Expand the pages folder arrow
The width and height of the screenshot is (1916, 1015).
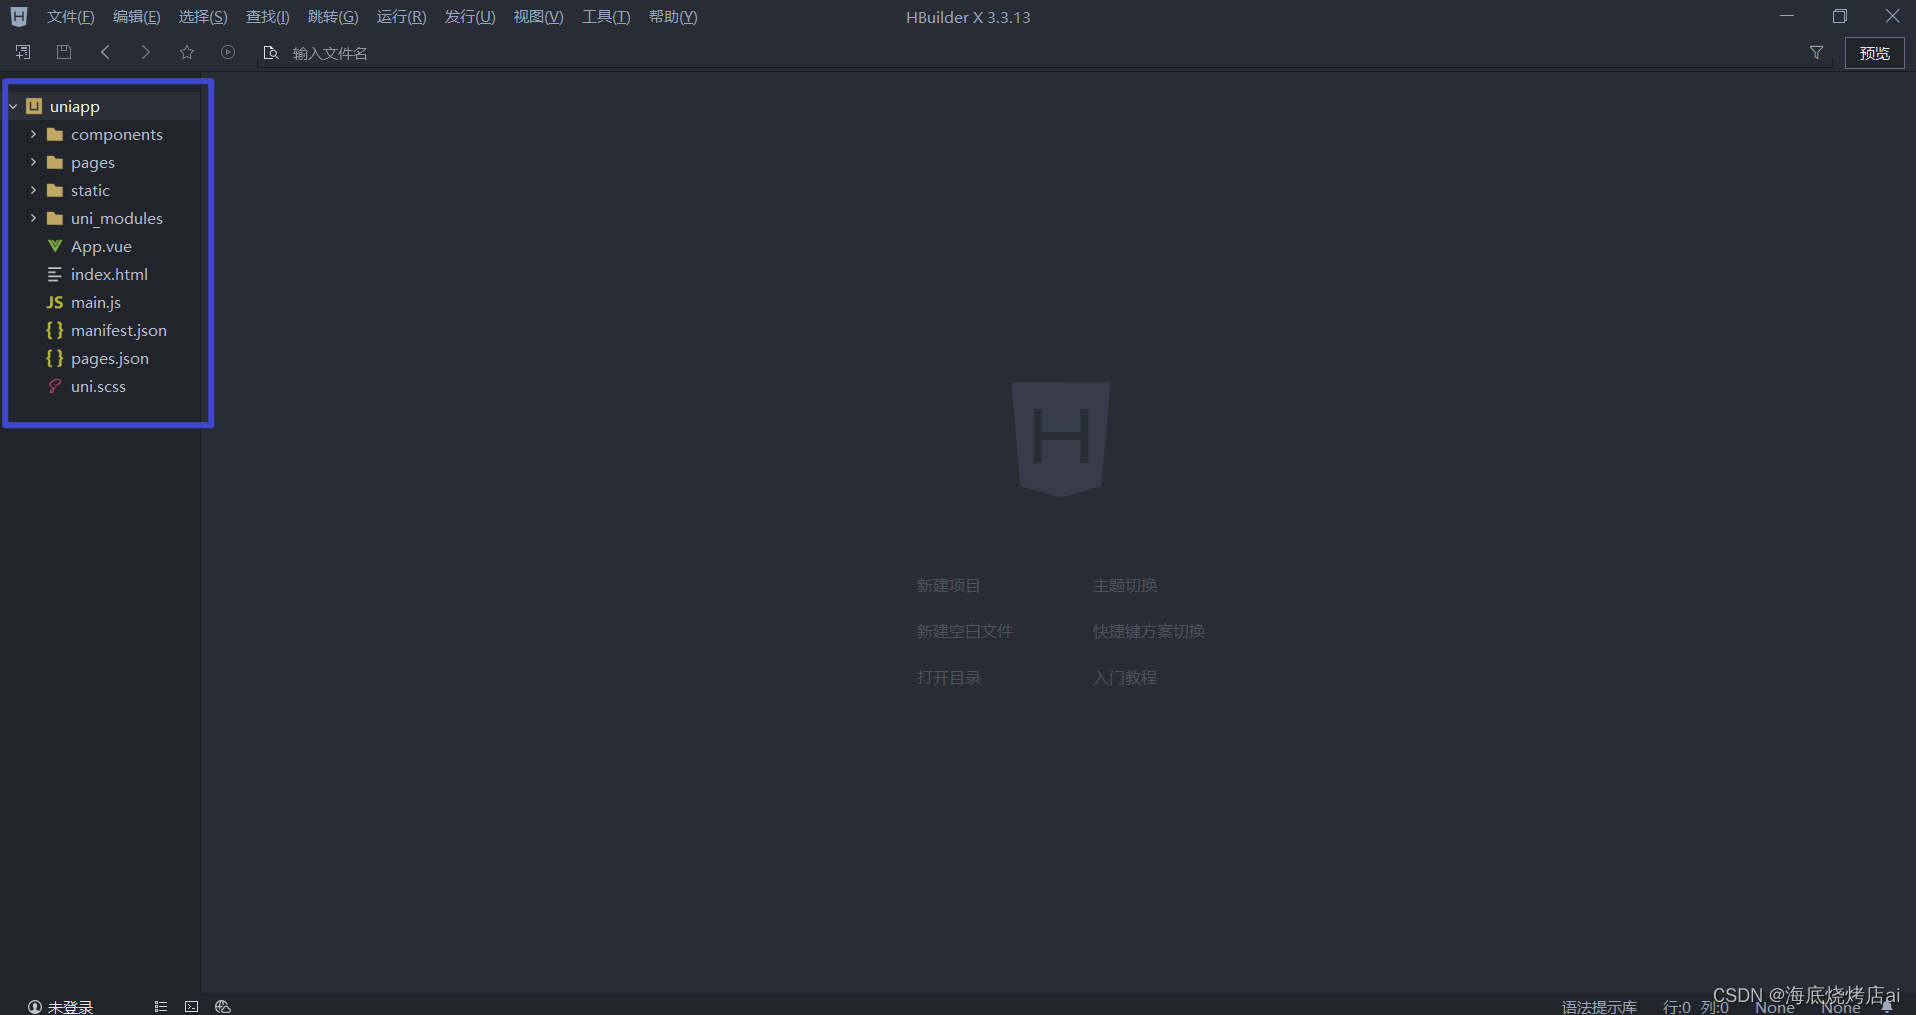(x=33, y=162)
